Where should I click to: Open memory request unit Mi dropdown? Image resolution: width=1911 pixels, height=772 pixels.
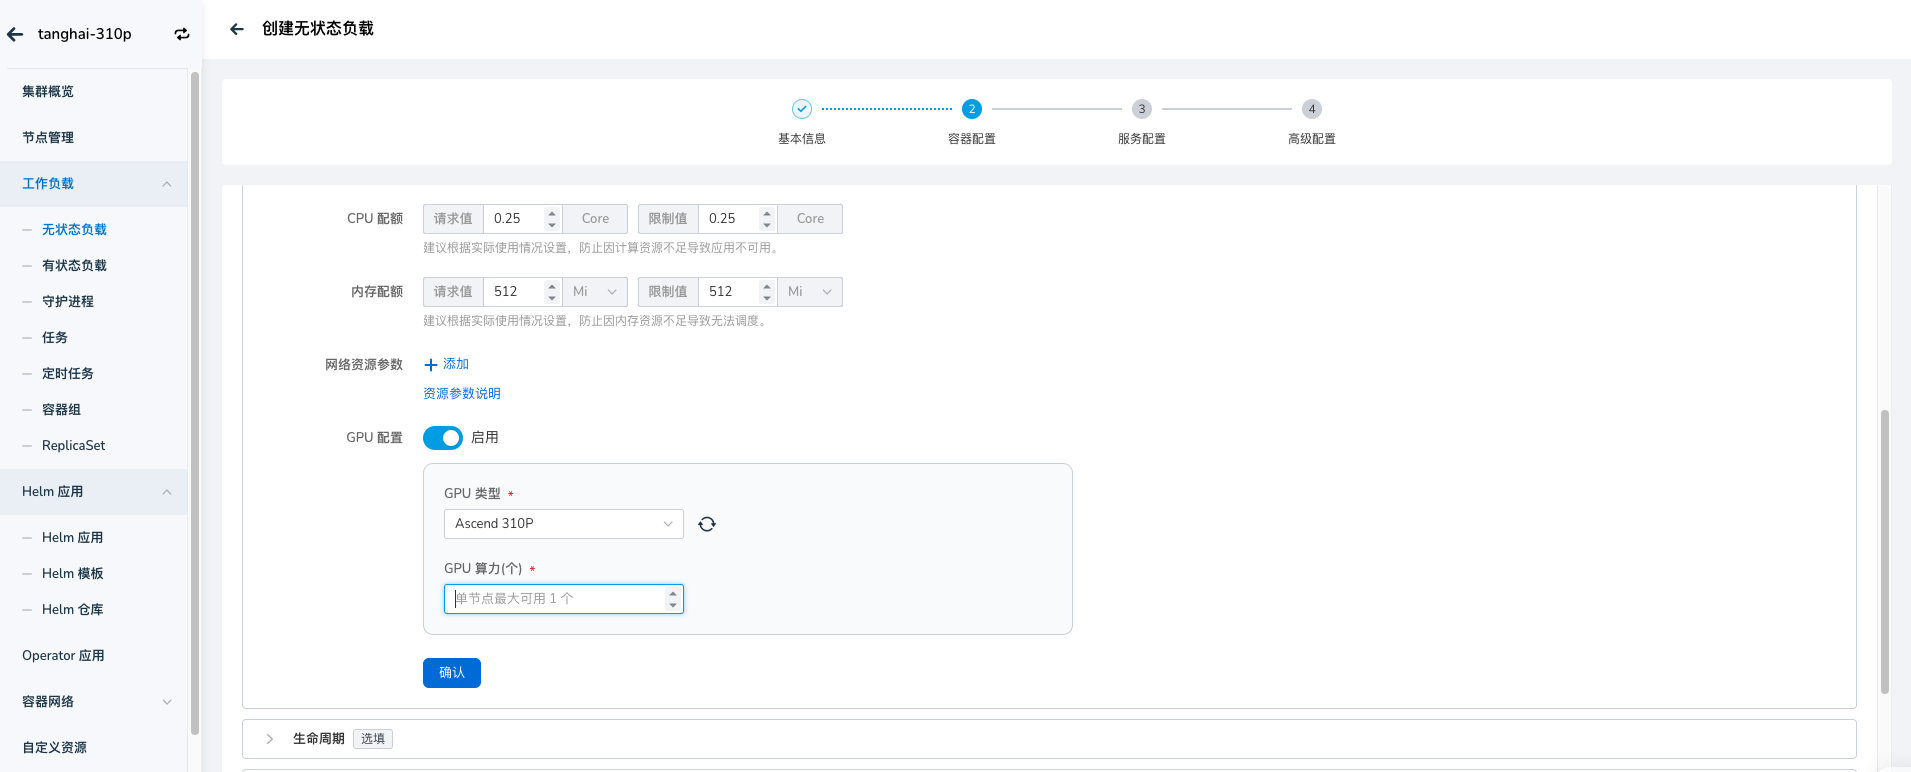click(x=595, y=292)
